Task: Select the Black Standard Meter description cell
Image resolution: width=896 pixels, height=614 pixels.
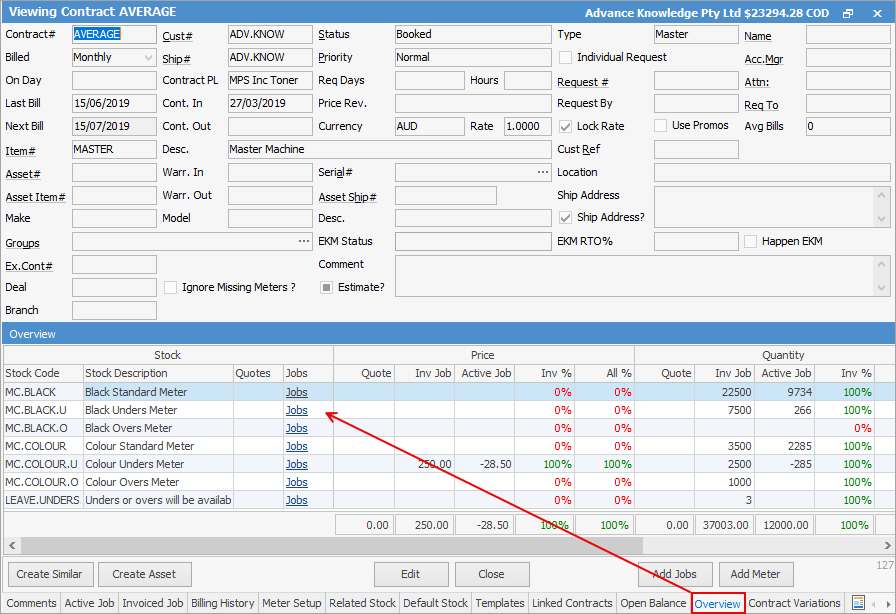Action: (x=158, y=392)
